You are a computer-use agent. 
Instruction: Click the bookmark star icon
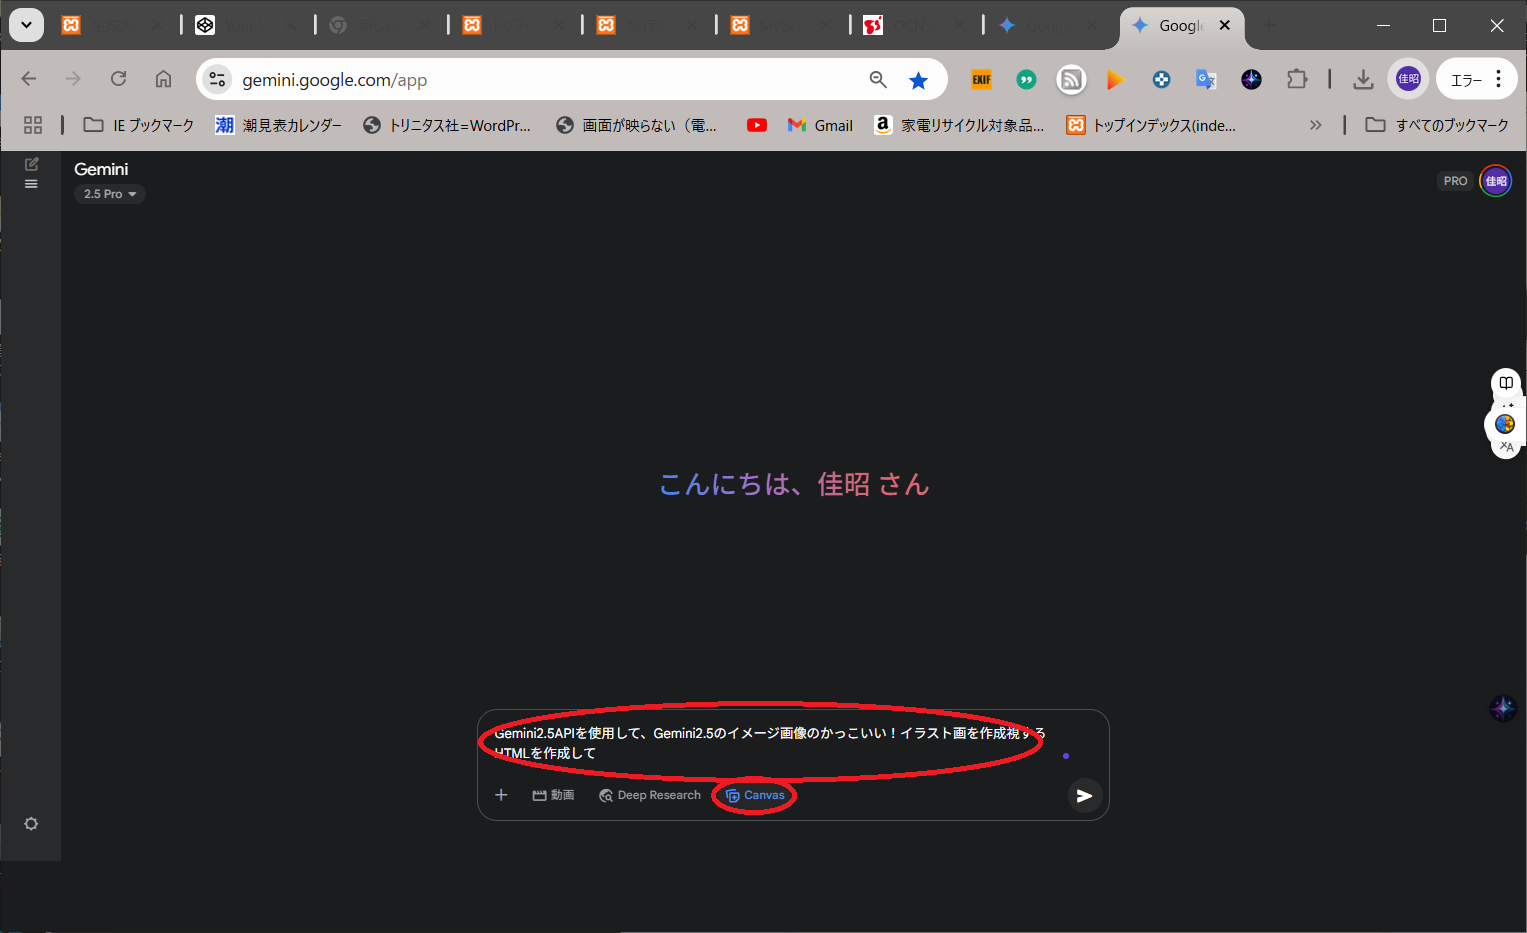(918, 80)
